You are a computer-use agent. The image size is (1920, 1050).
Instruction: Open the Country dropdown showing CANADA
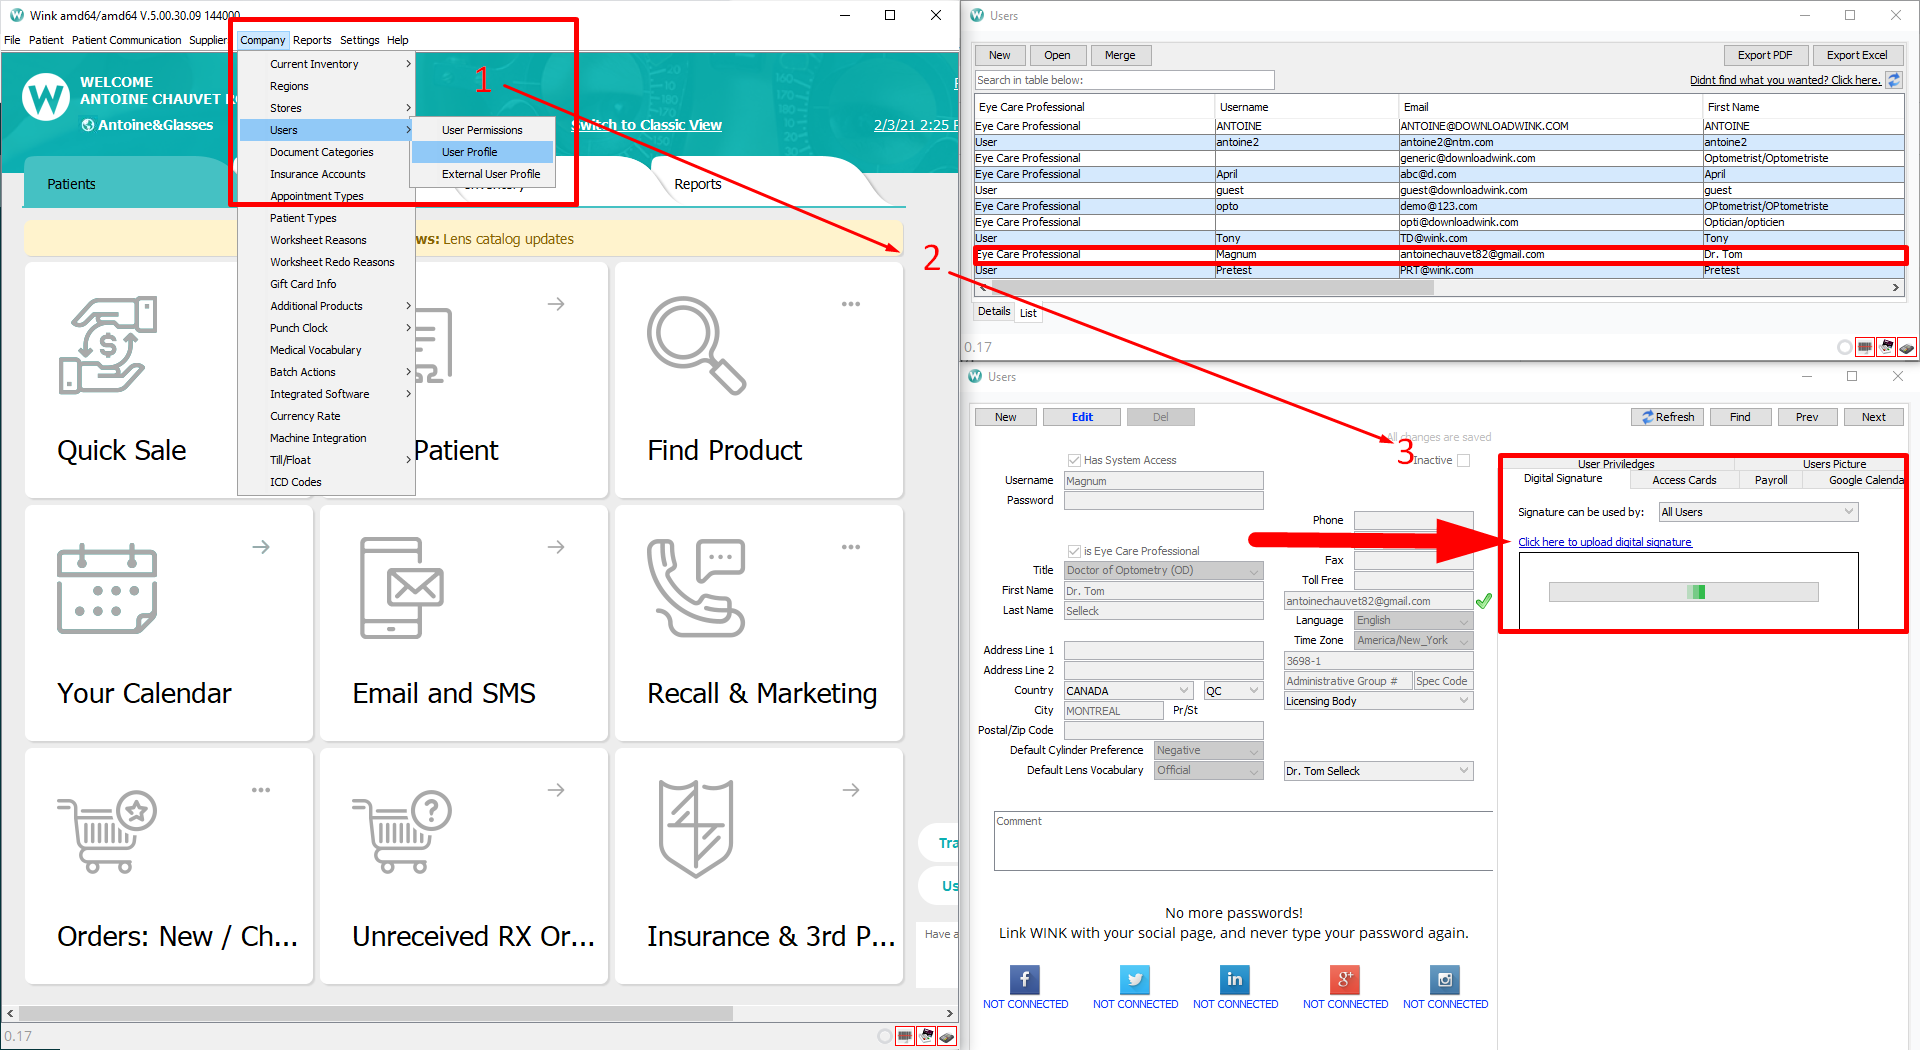tap(1129, 690)
